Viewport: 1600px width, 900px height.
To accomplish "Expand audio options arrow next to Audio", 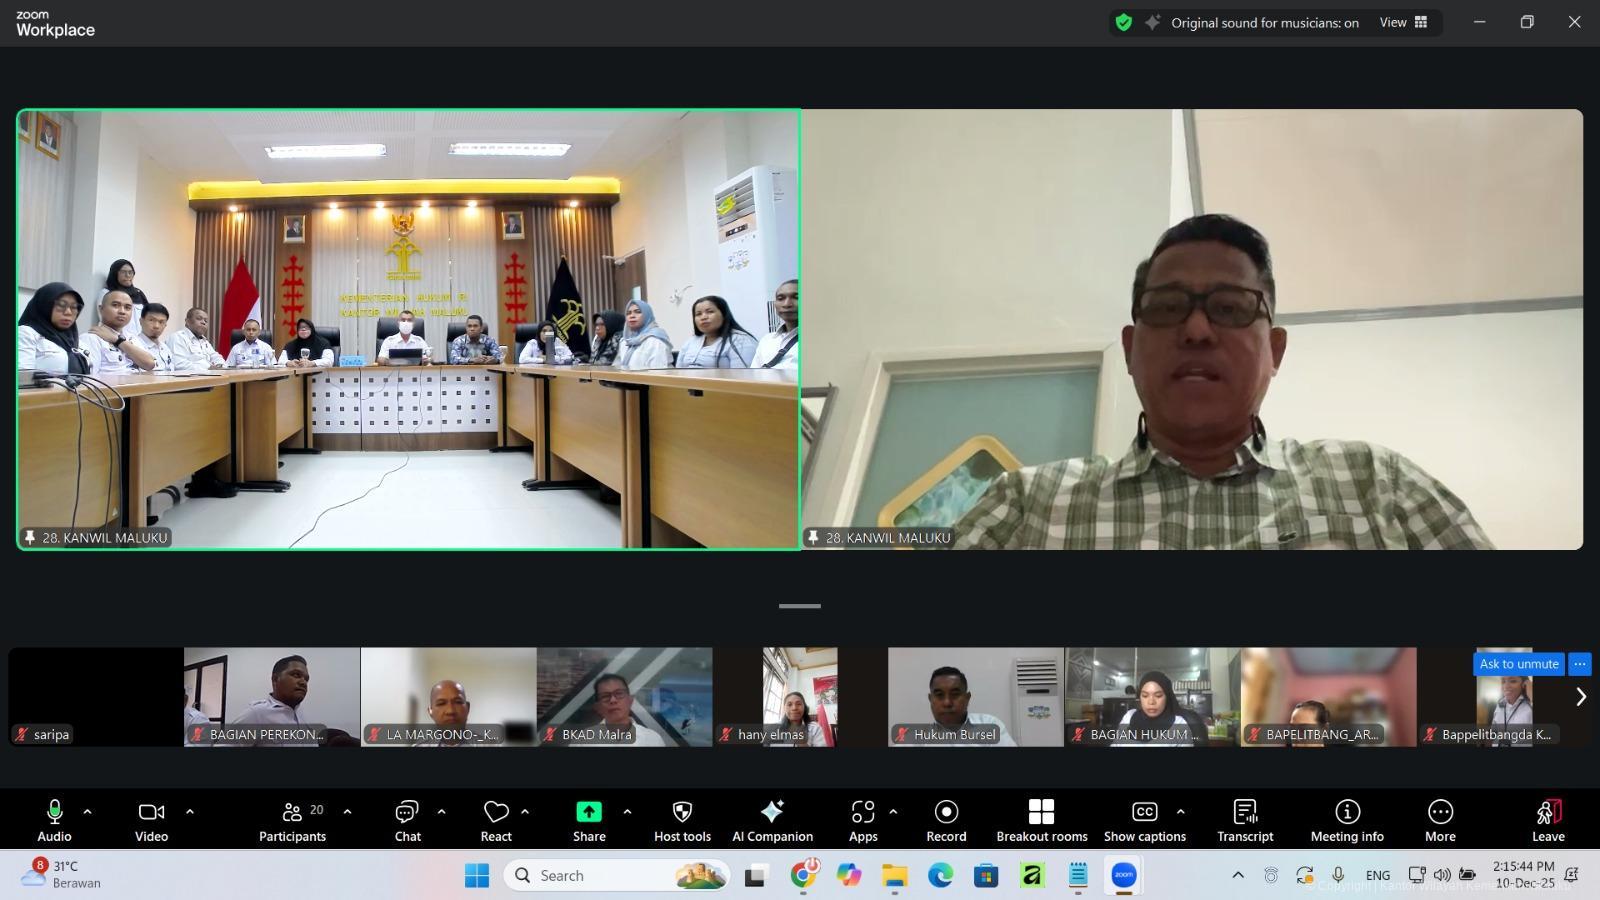I will click(87, 812).
